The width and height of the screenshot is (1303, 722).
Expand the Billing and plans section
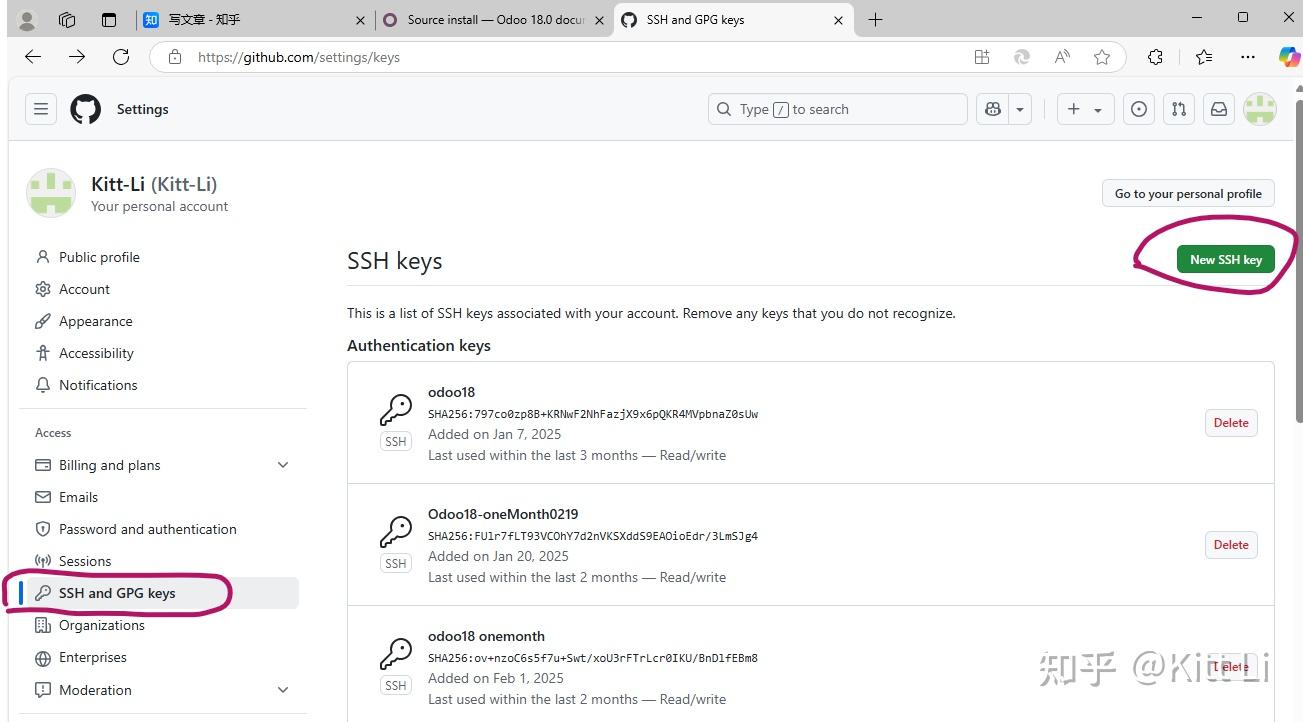point(283,465)
